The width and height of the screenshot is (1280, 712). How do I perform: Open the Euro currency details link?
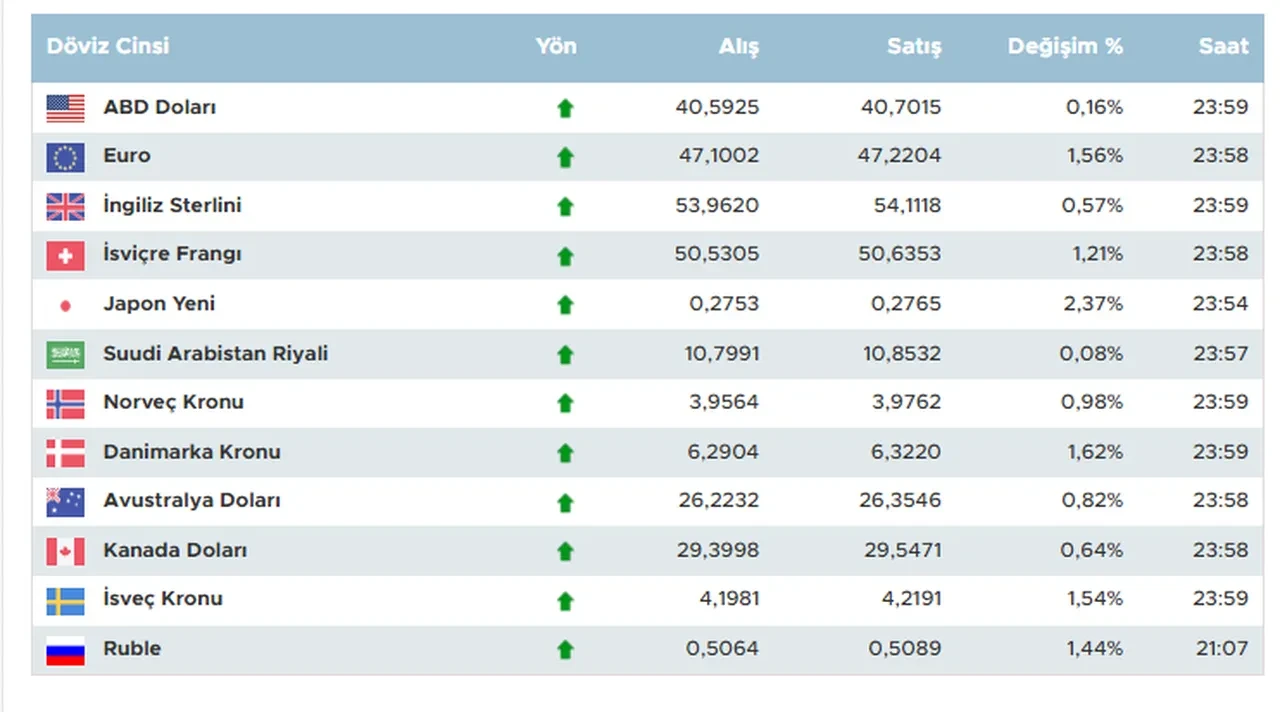(127, 156)
